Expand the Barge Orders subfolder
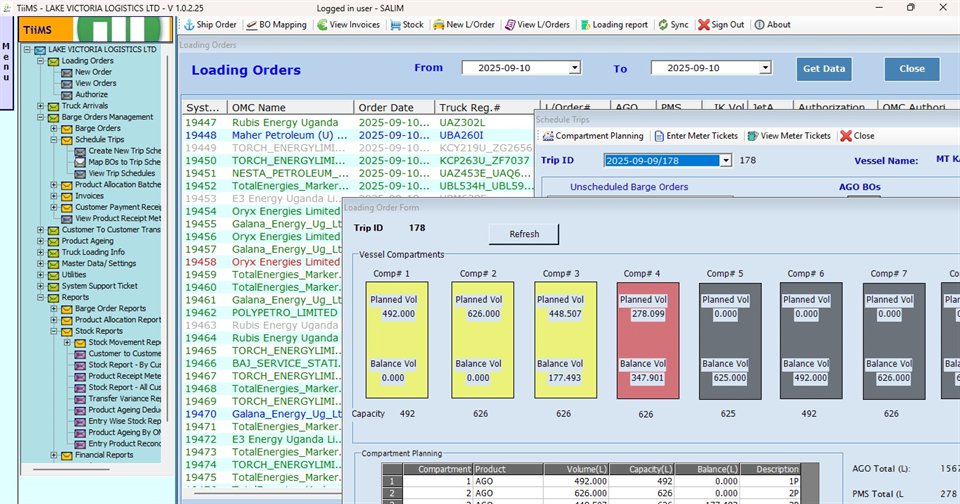 coord(54,129)
